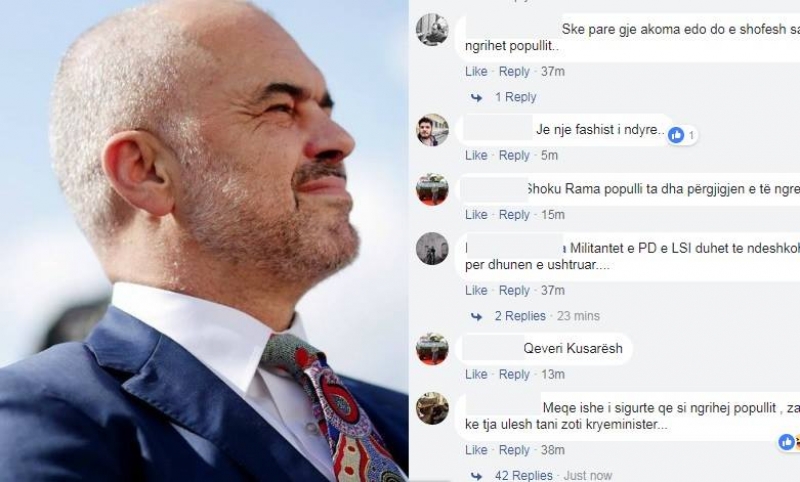The height and width of the screenshot is (482, 800).
Task: Like the 'Je nje fashist i ndyre' comment
Action: tap(476, 156)
